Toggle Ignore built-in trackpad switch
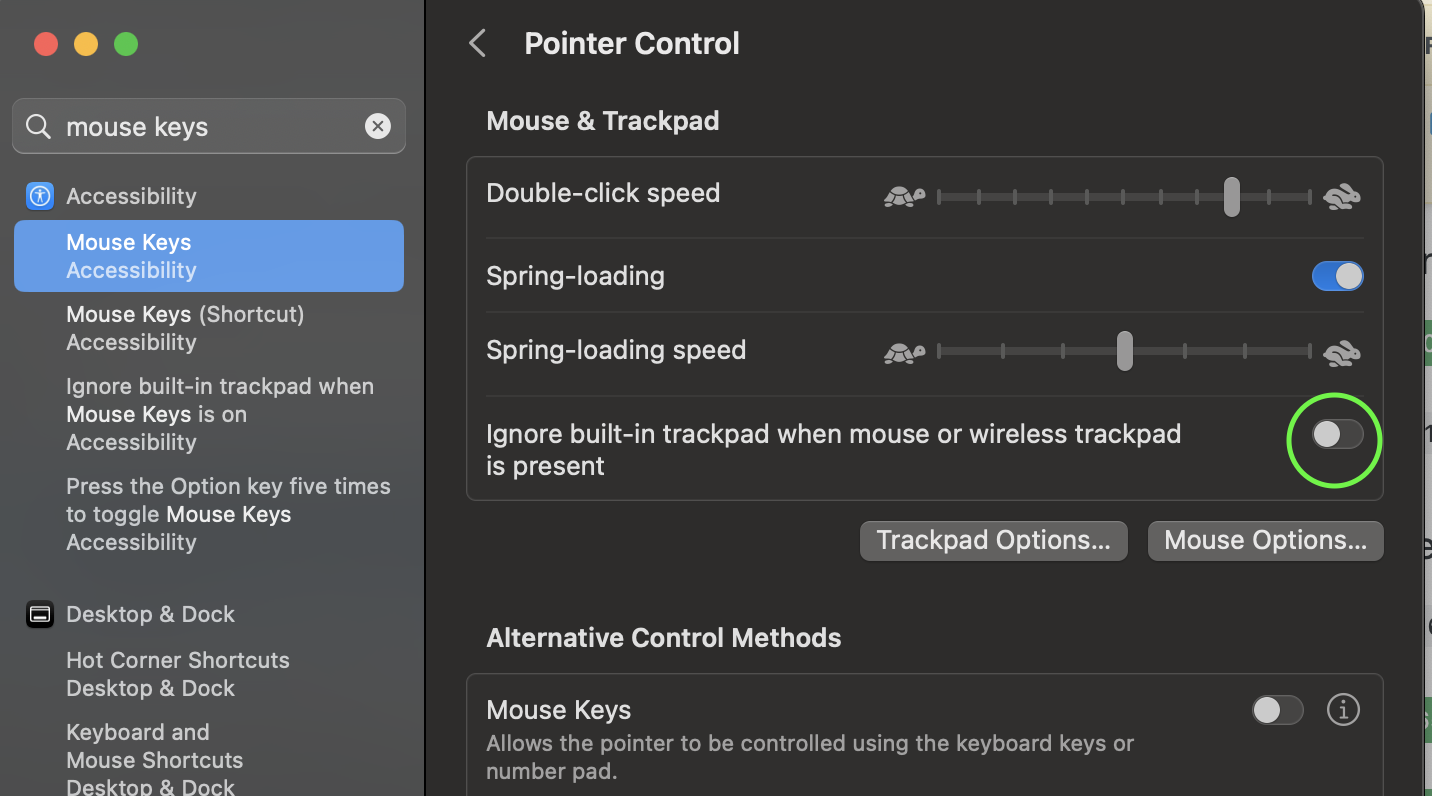Screen dimensions: 1432x796 pos(1337,434)
